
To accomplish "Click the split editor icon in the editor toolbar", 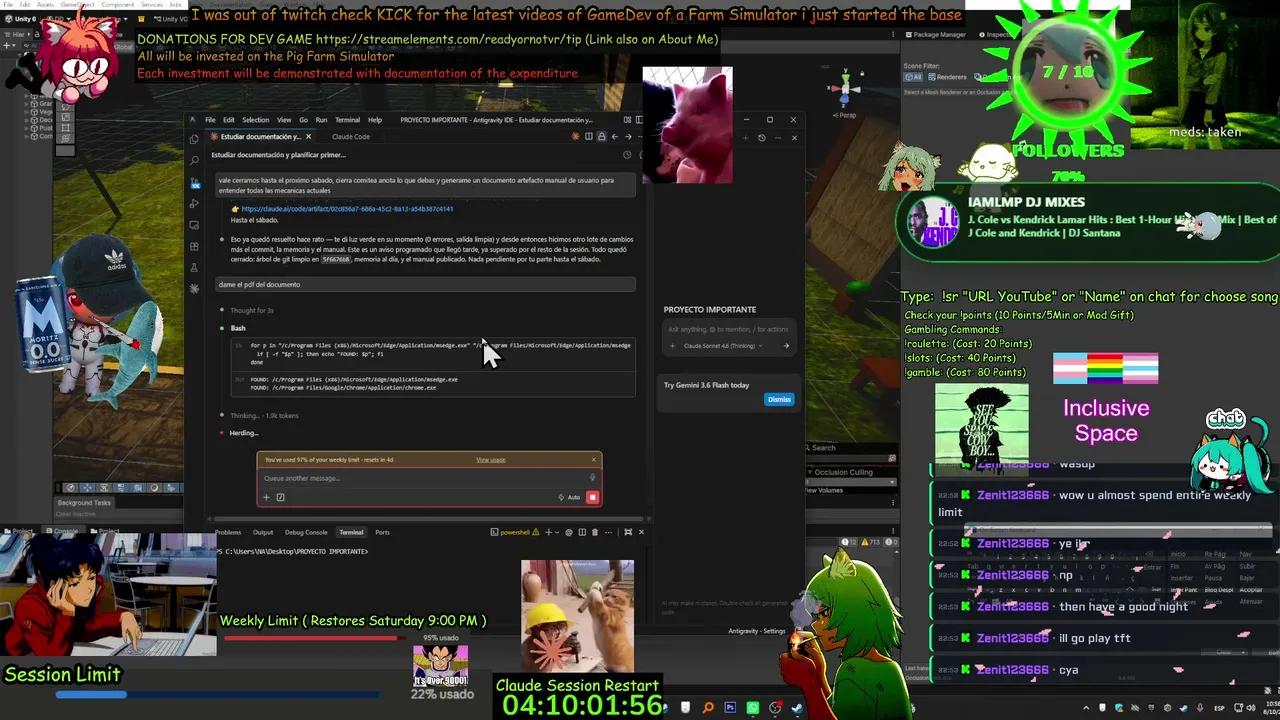I will pos(589,137).
